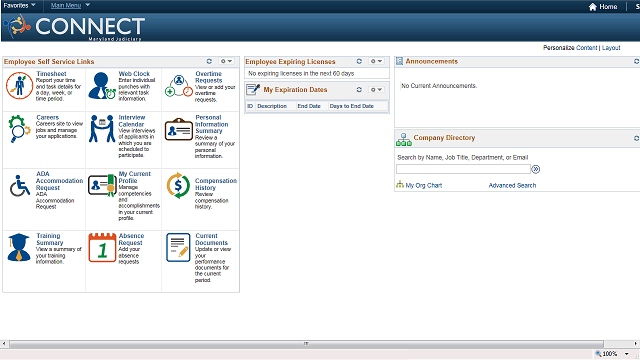Click the End Date column header
This screenshot has height=360, width=640.
coord(309,106)
